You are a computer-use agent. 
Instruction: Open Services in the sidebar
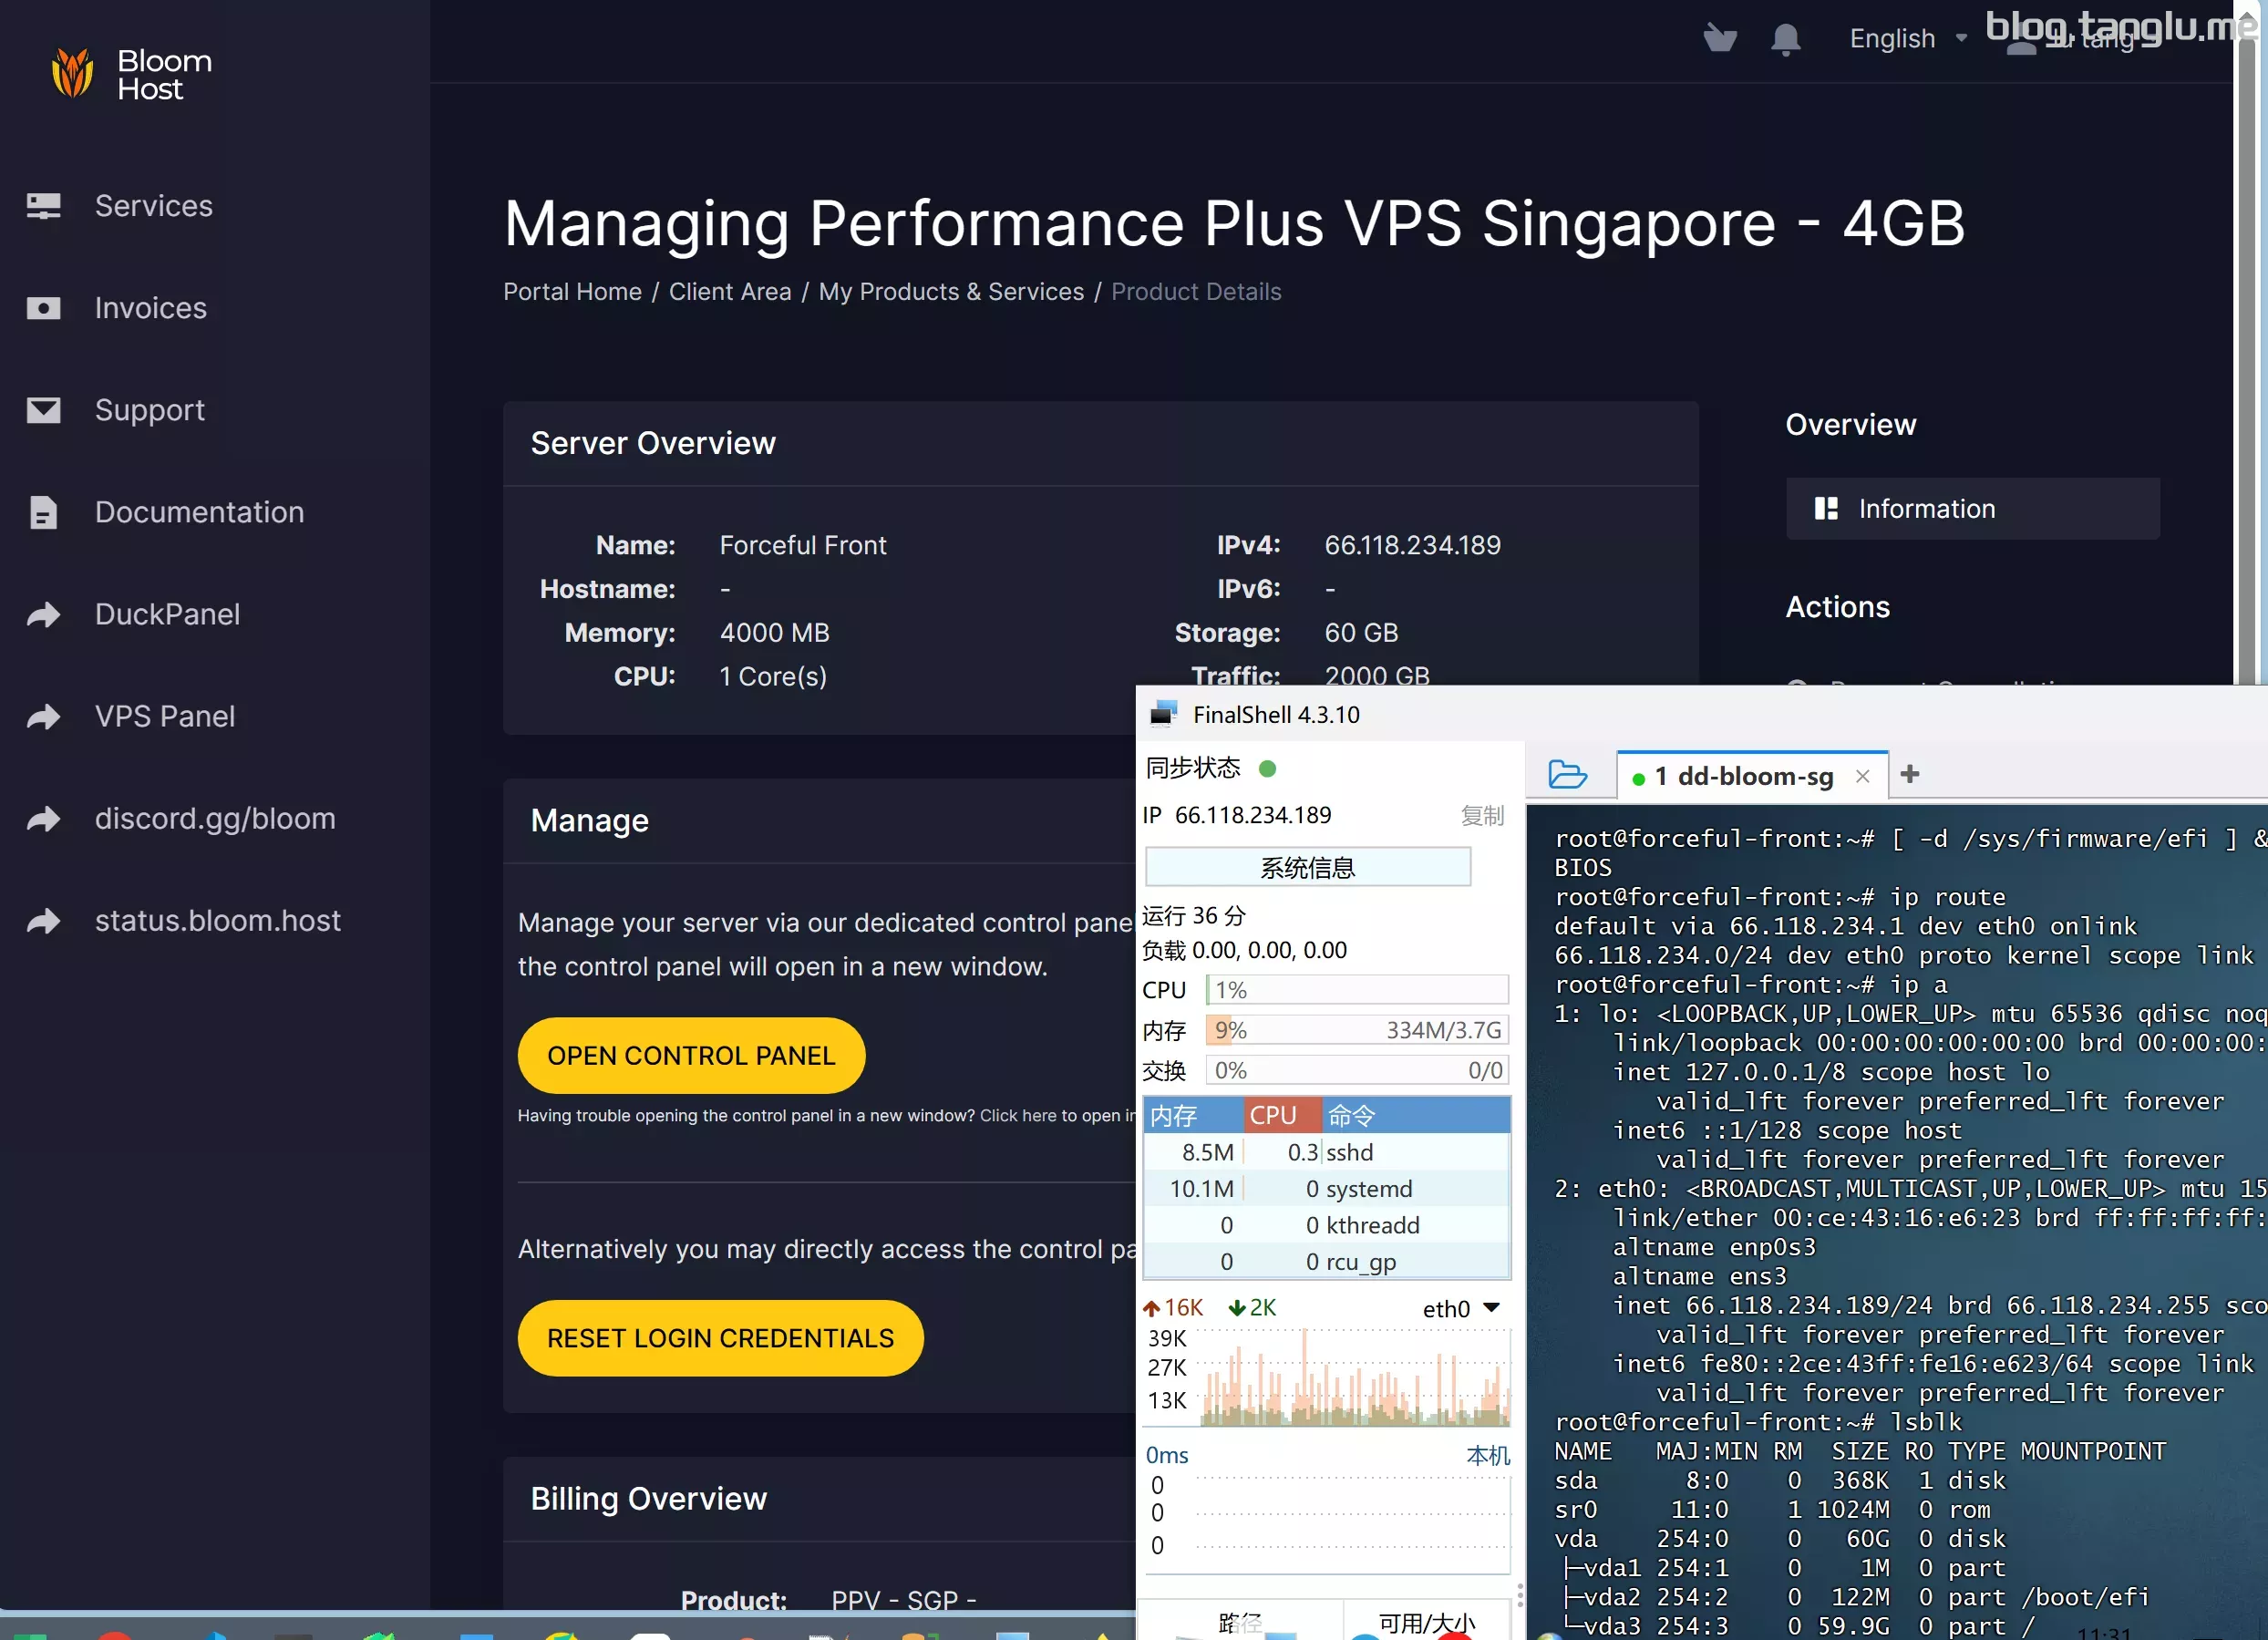coord(153,206)
